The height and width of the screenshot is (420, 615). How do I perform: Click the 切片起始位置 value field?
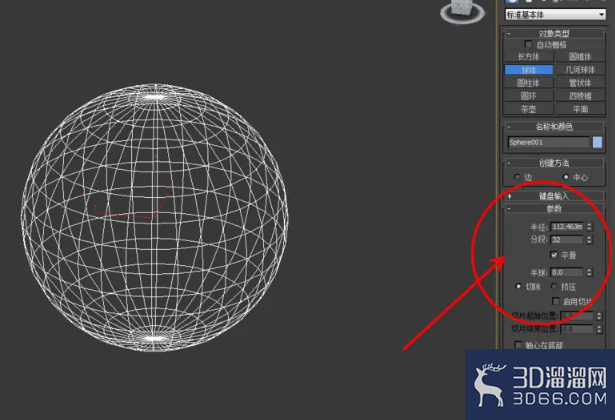point(577,316)
